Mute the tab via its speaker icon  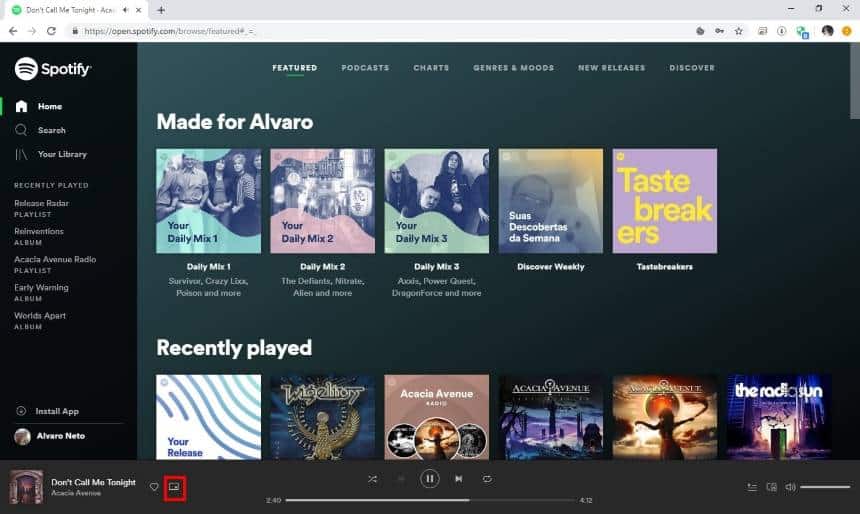pos(126,10)
